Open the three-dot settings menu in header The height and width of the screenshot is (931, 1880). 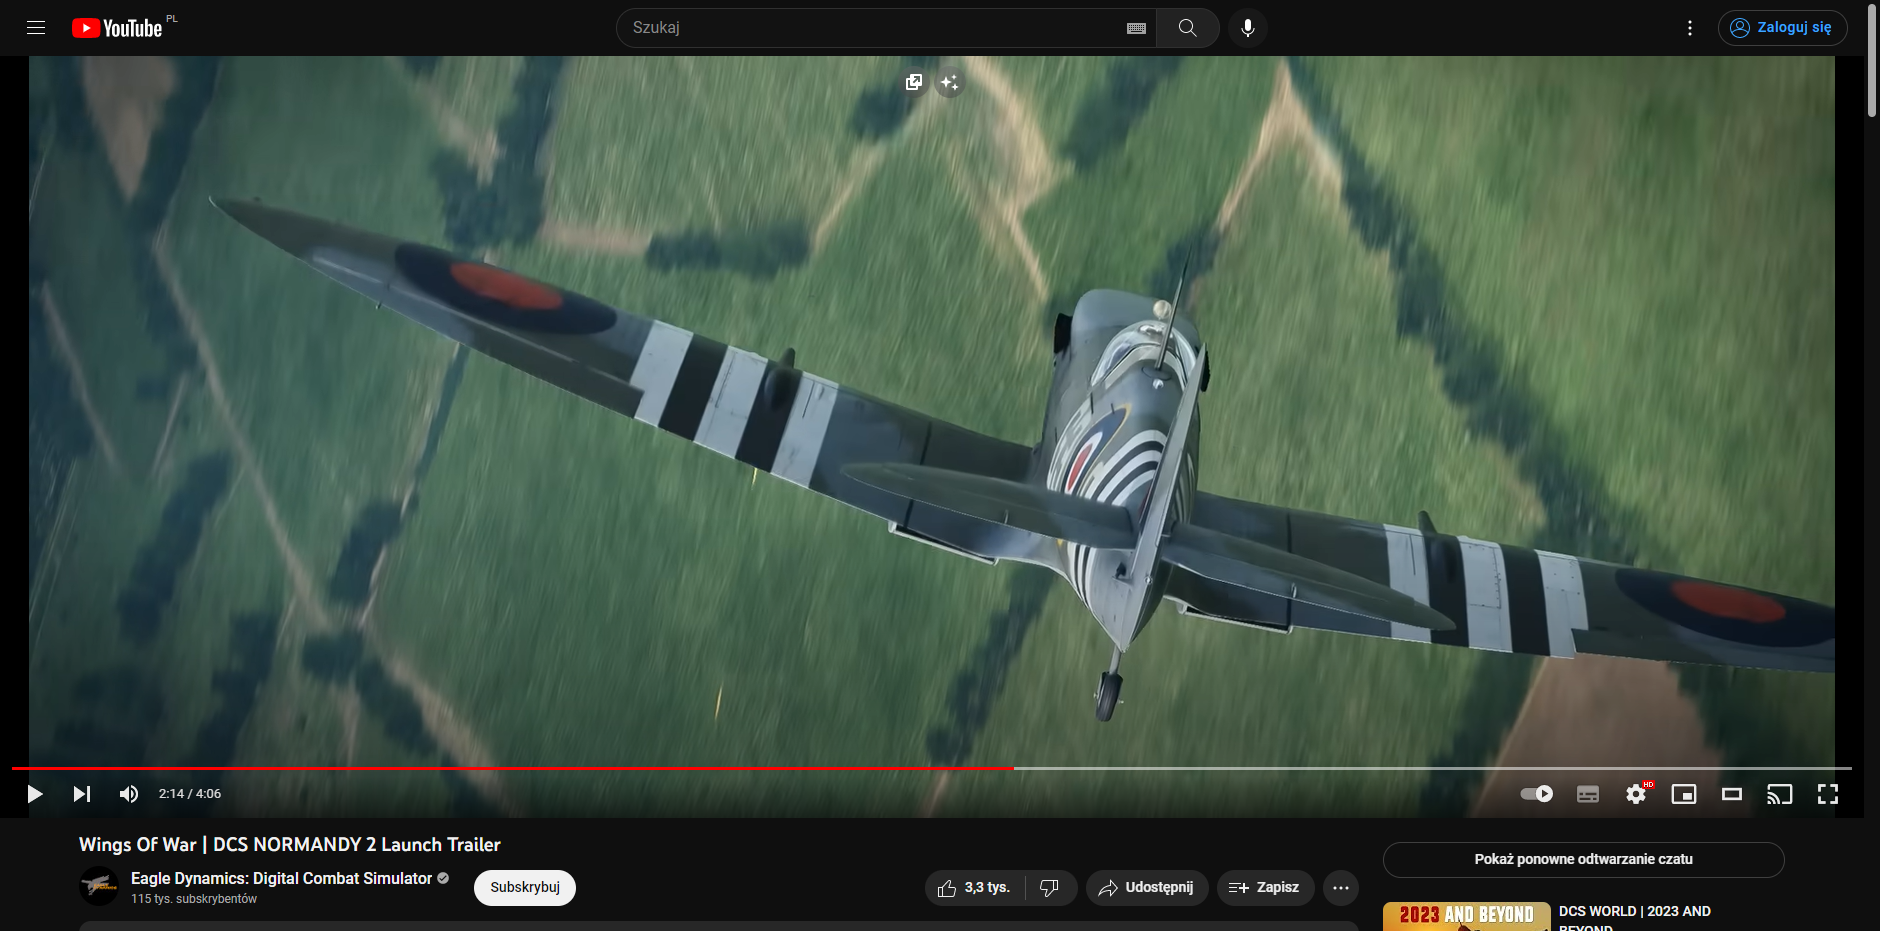click(1690, 28)
